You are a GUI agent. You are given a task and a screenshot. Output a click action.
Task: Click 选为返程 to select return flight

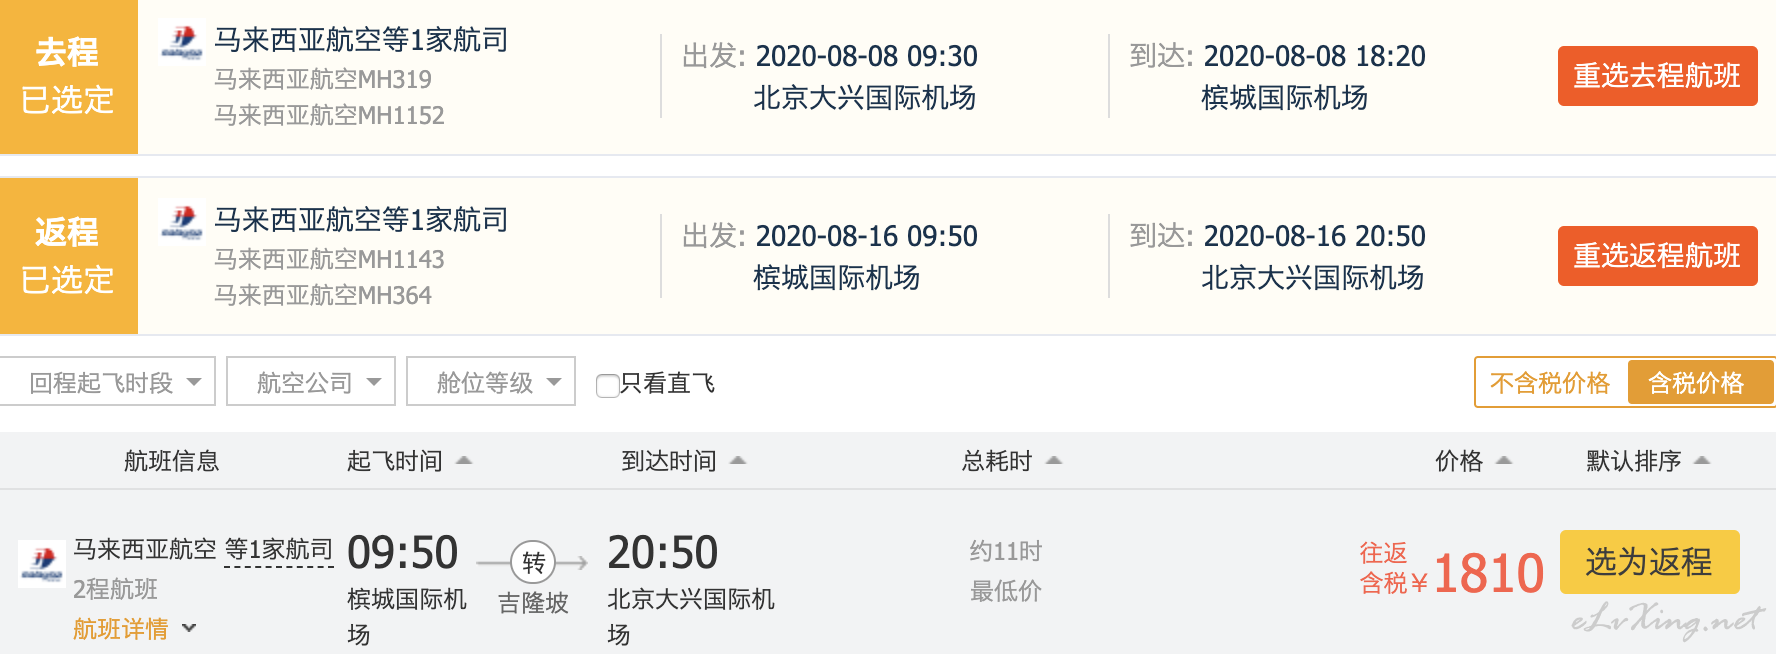(x=1649, y=562)
